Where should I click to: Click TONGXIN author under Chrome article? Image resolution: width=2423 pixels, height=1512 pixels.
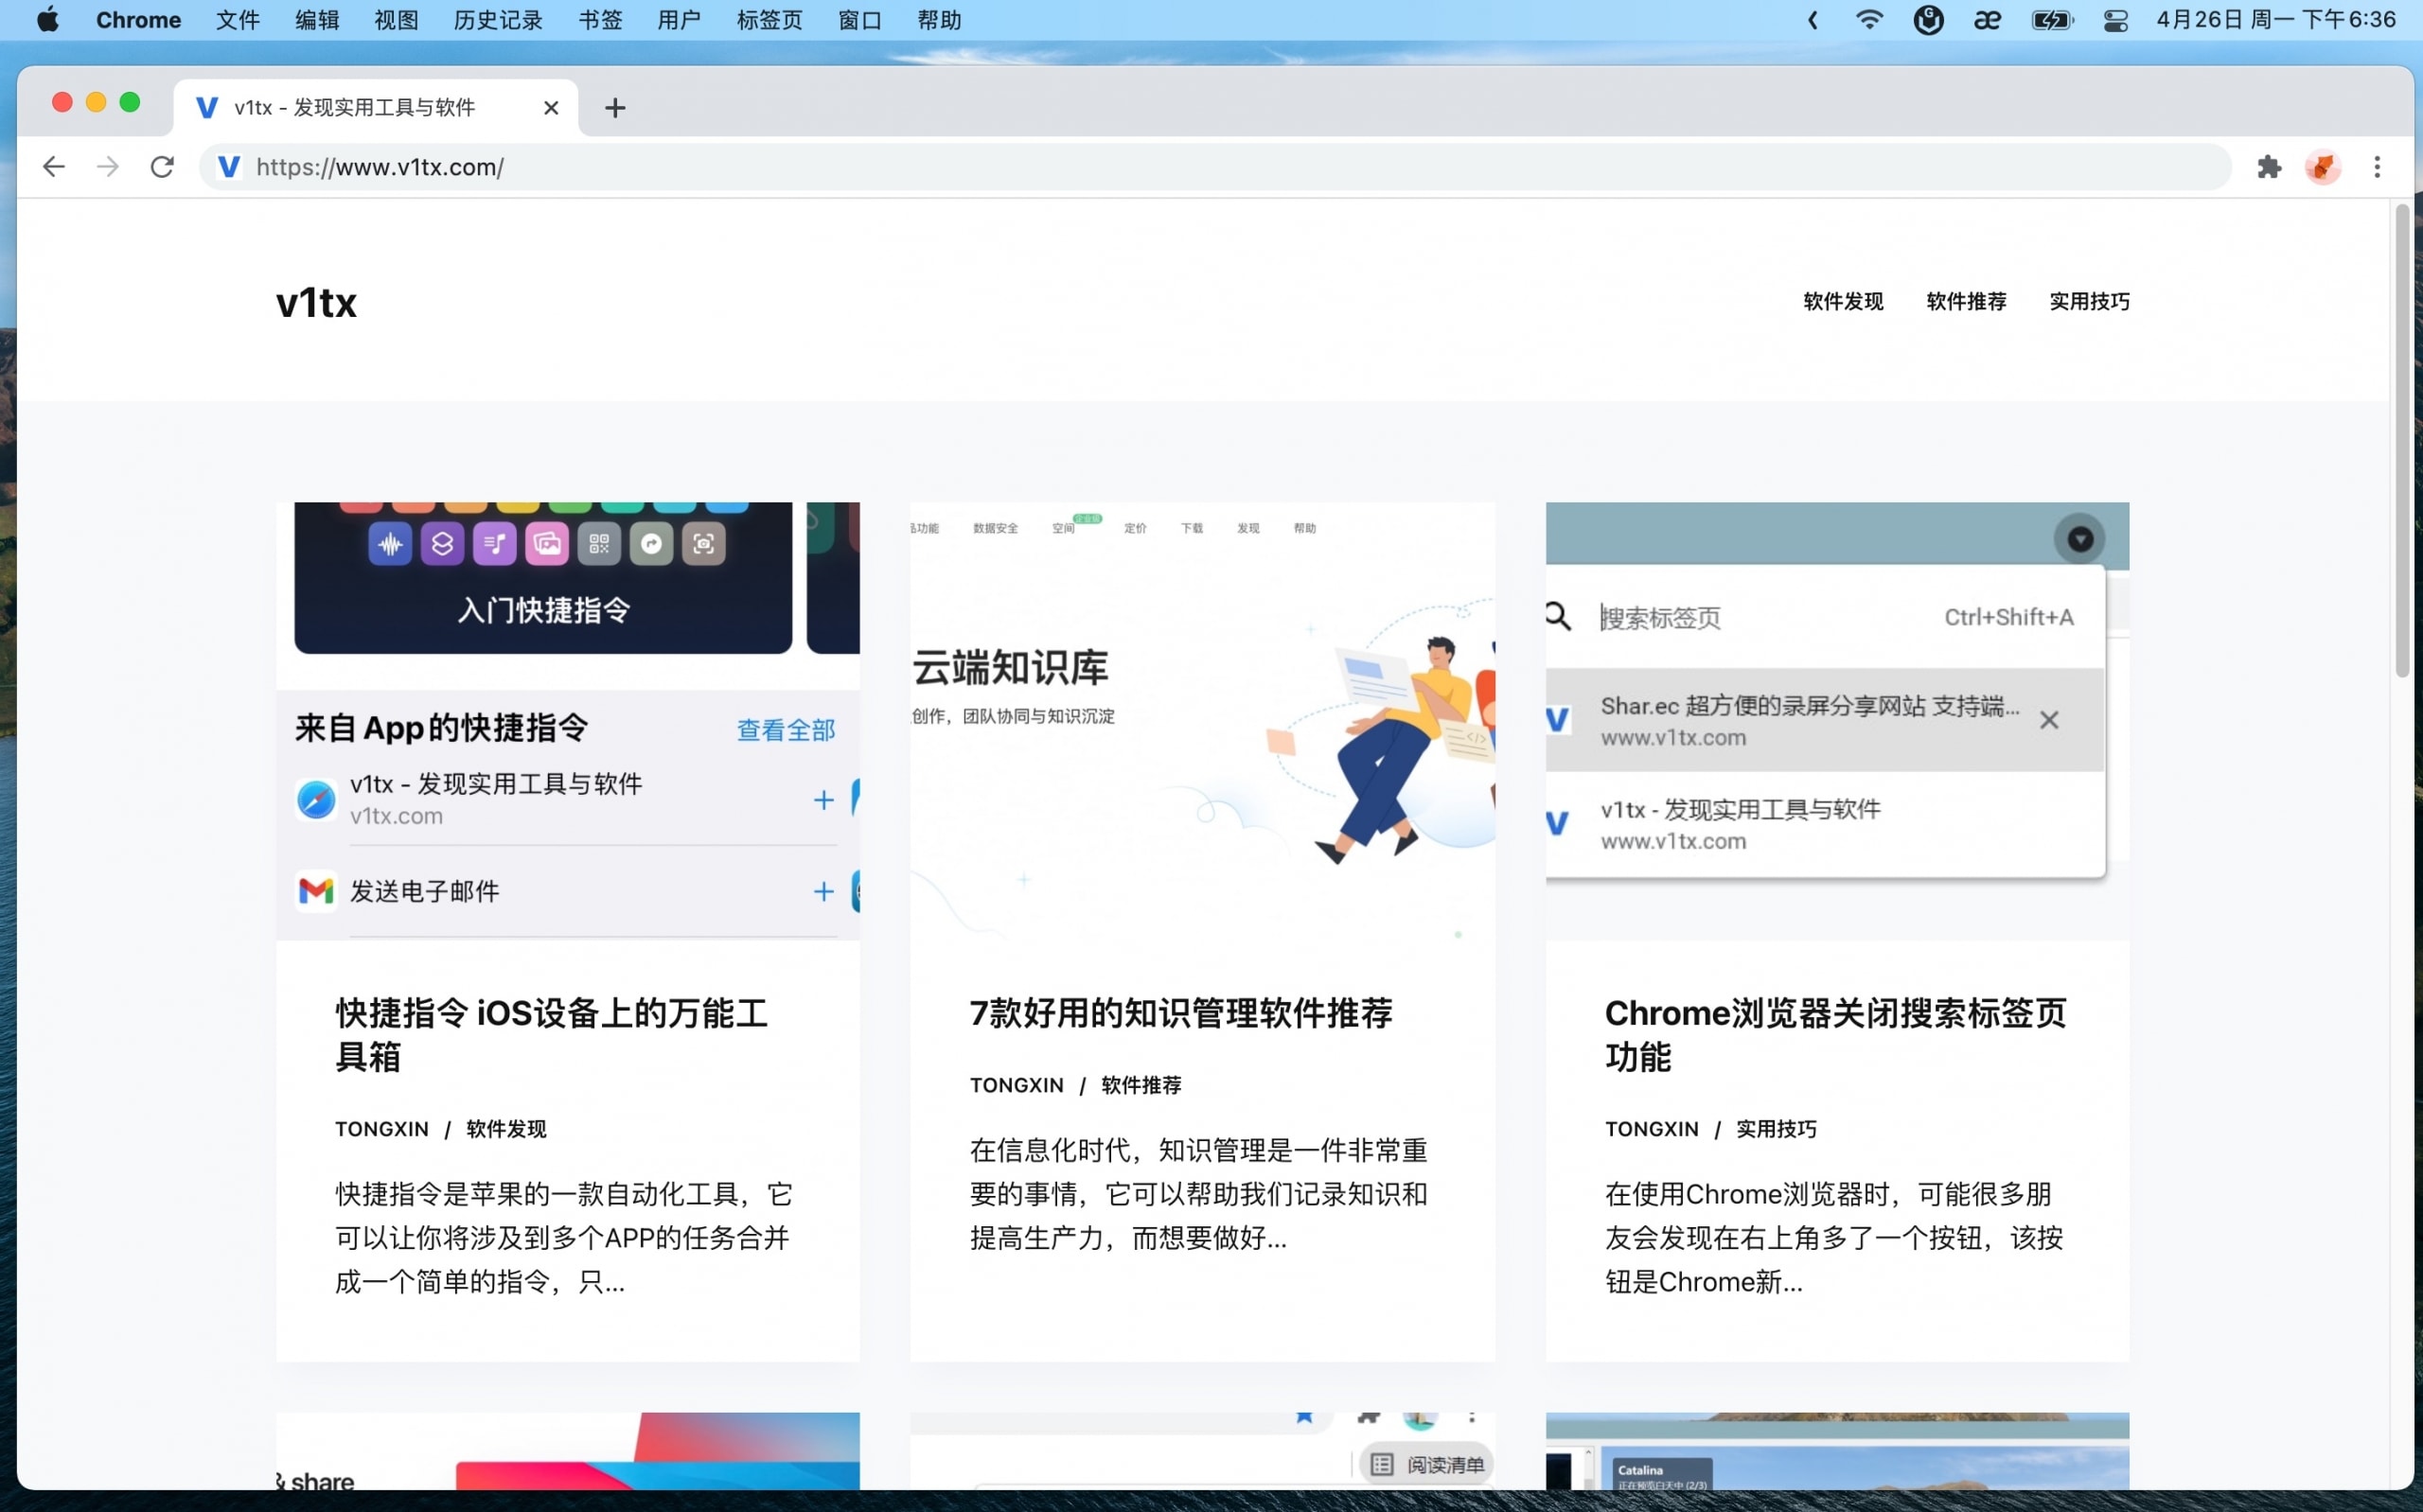pyautogui.click(x=1652, y=1129)
